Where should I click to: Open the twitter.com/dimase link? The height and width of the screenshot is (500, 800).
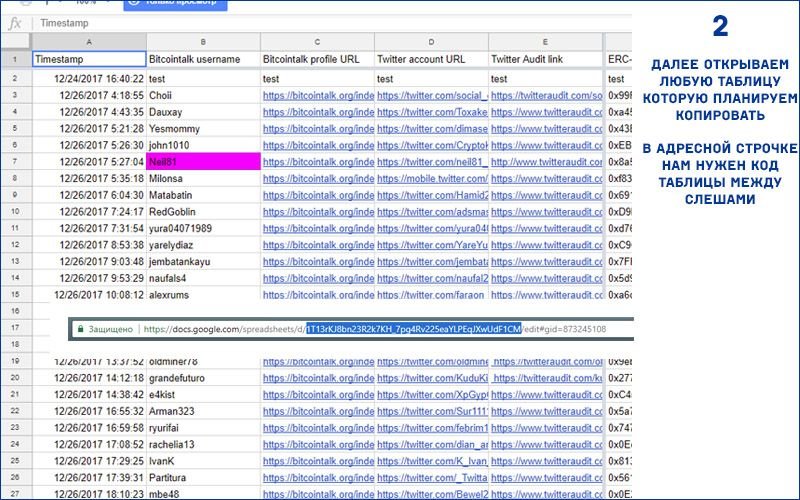(x=432, y=129)
